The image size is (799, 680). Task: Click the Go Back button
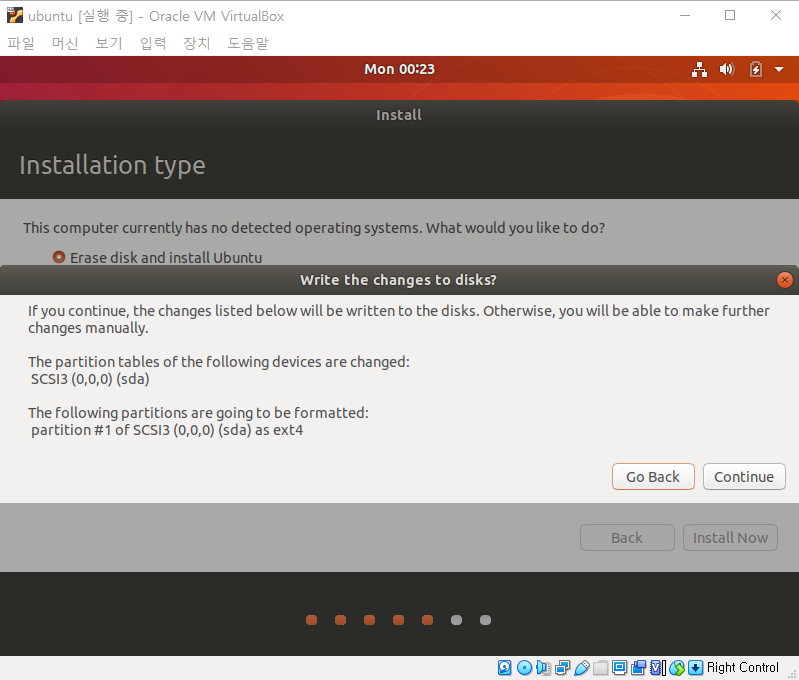653,477
